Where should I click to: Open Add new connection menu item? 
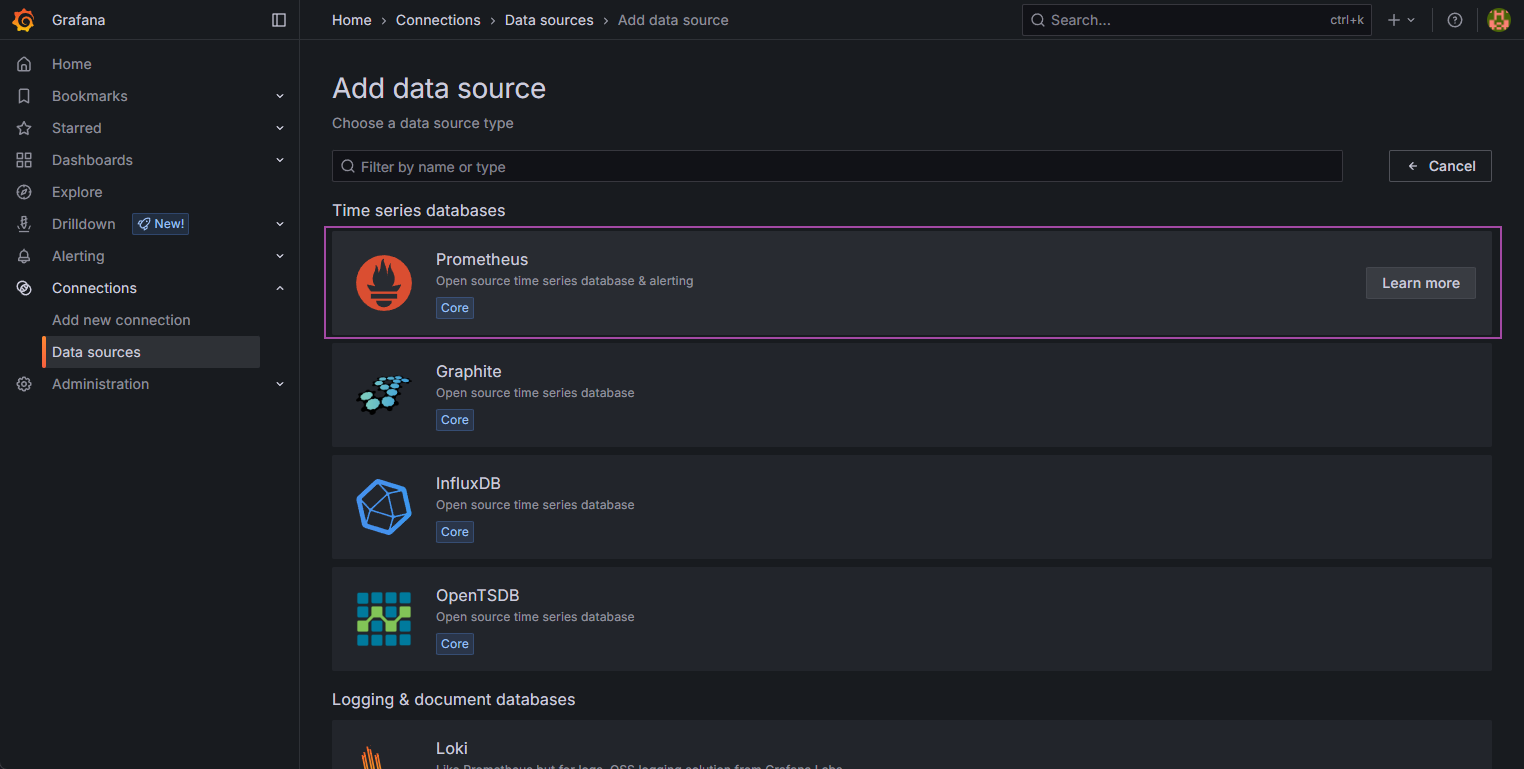tap(121, 320)
